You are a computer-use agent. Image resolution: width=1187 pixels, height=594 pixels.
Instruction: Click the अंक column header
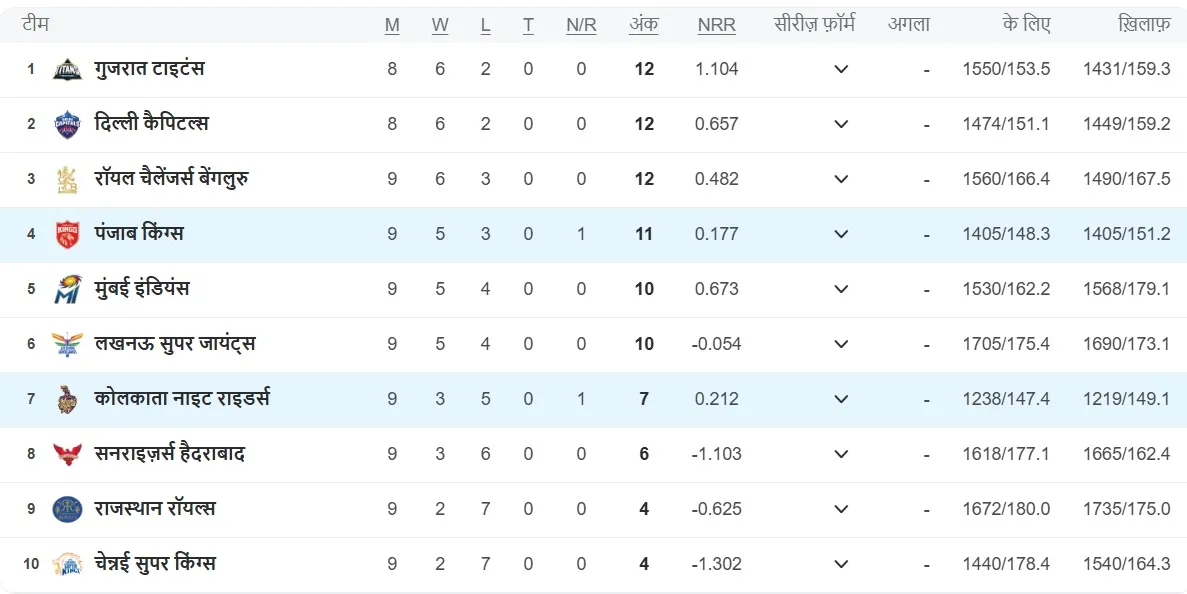(643, 25)
